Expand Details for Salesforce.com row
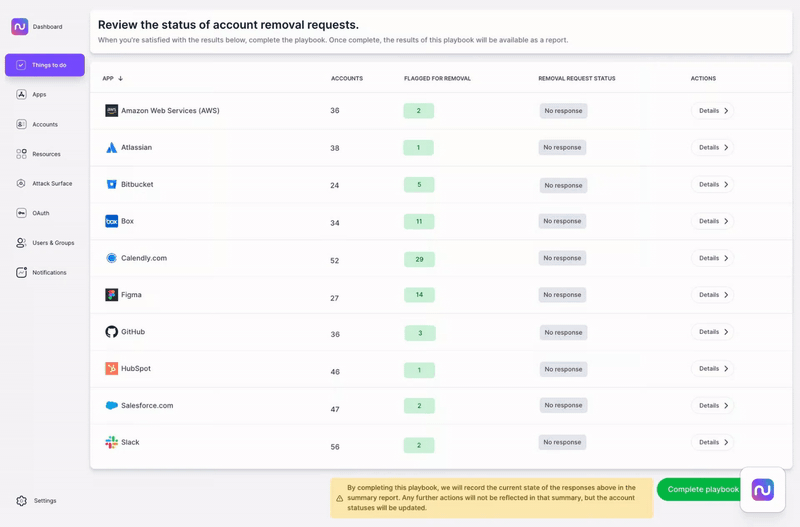This screenshot has height=527, width=800. click(x=712, y=405)
